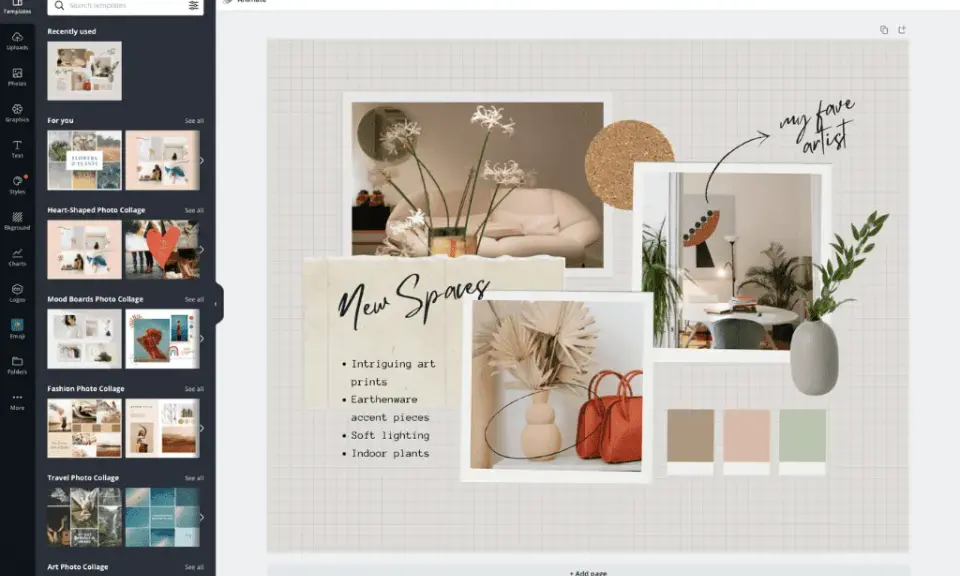Open the Graphics sidebar tab

[x=17, y=113]
